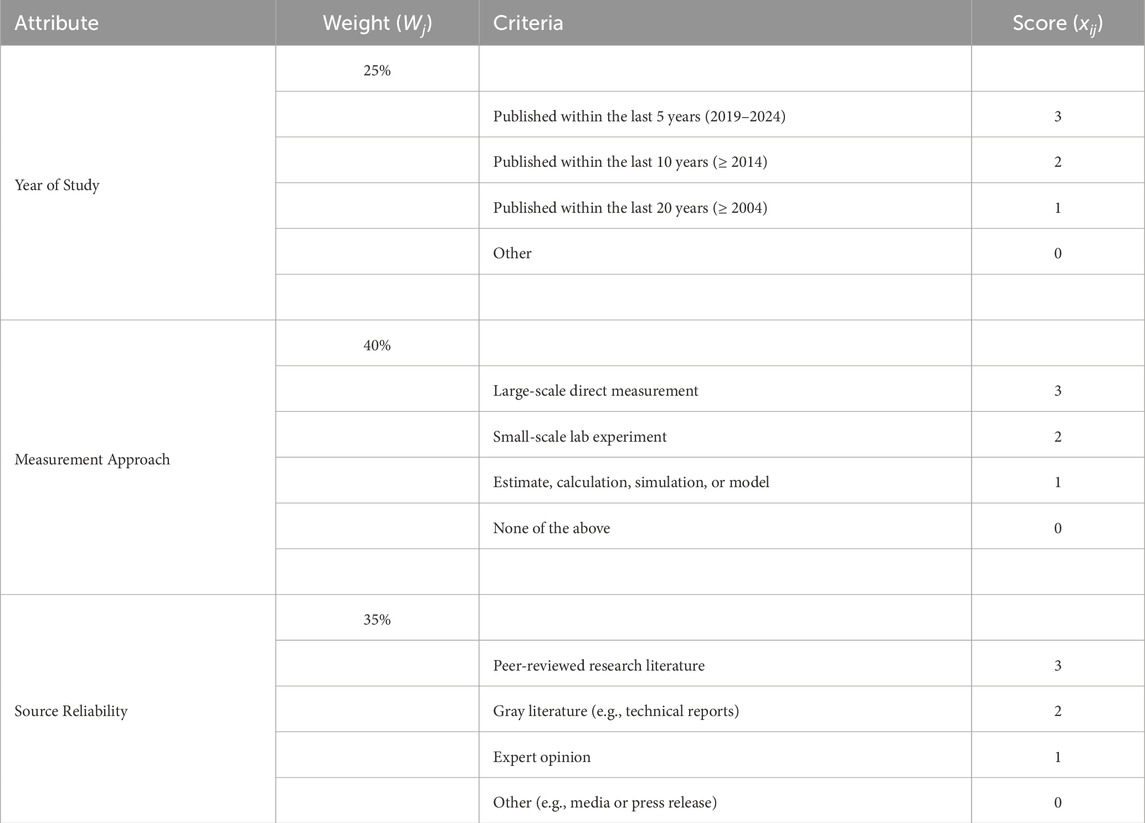Click the Weight column header
The width and height of the screenshot is (1145, 823).
click(377, 23)
